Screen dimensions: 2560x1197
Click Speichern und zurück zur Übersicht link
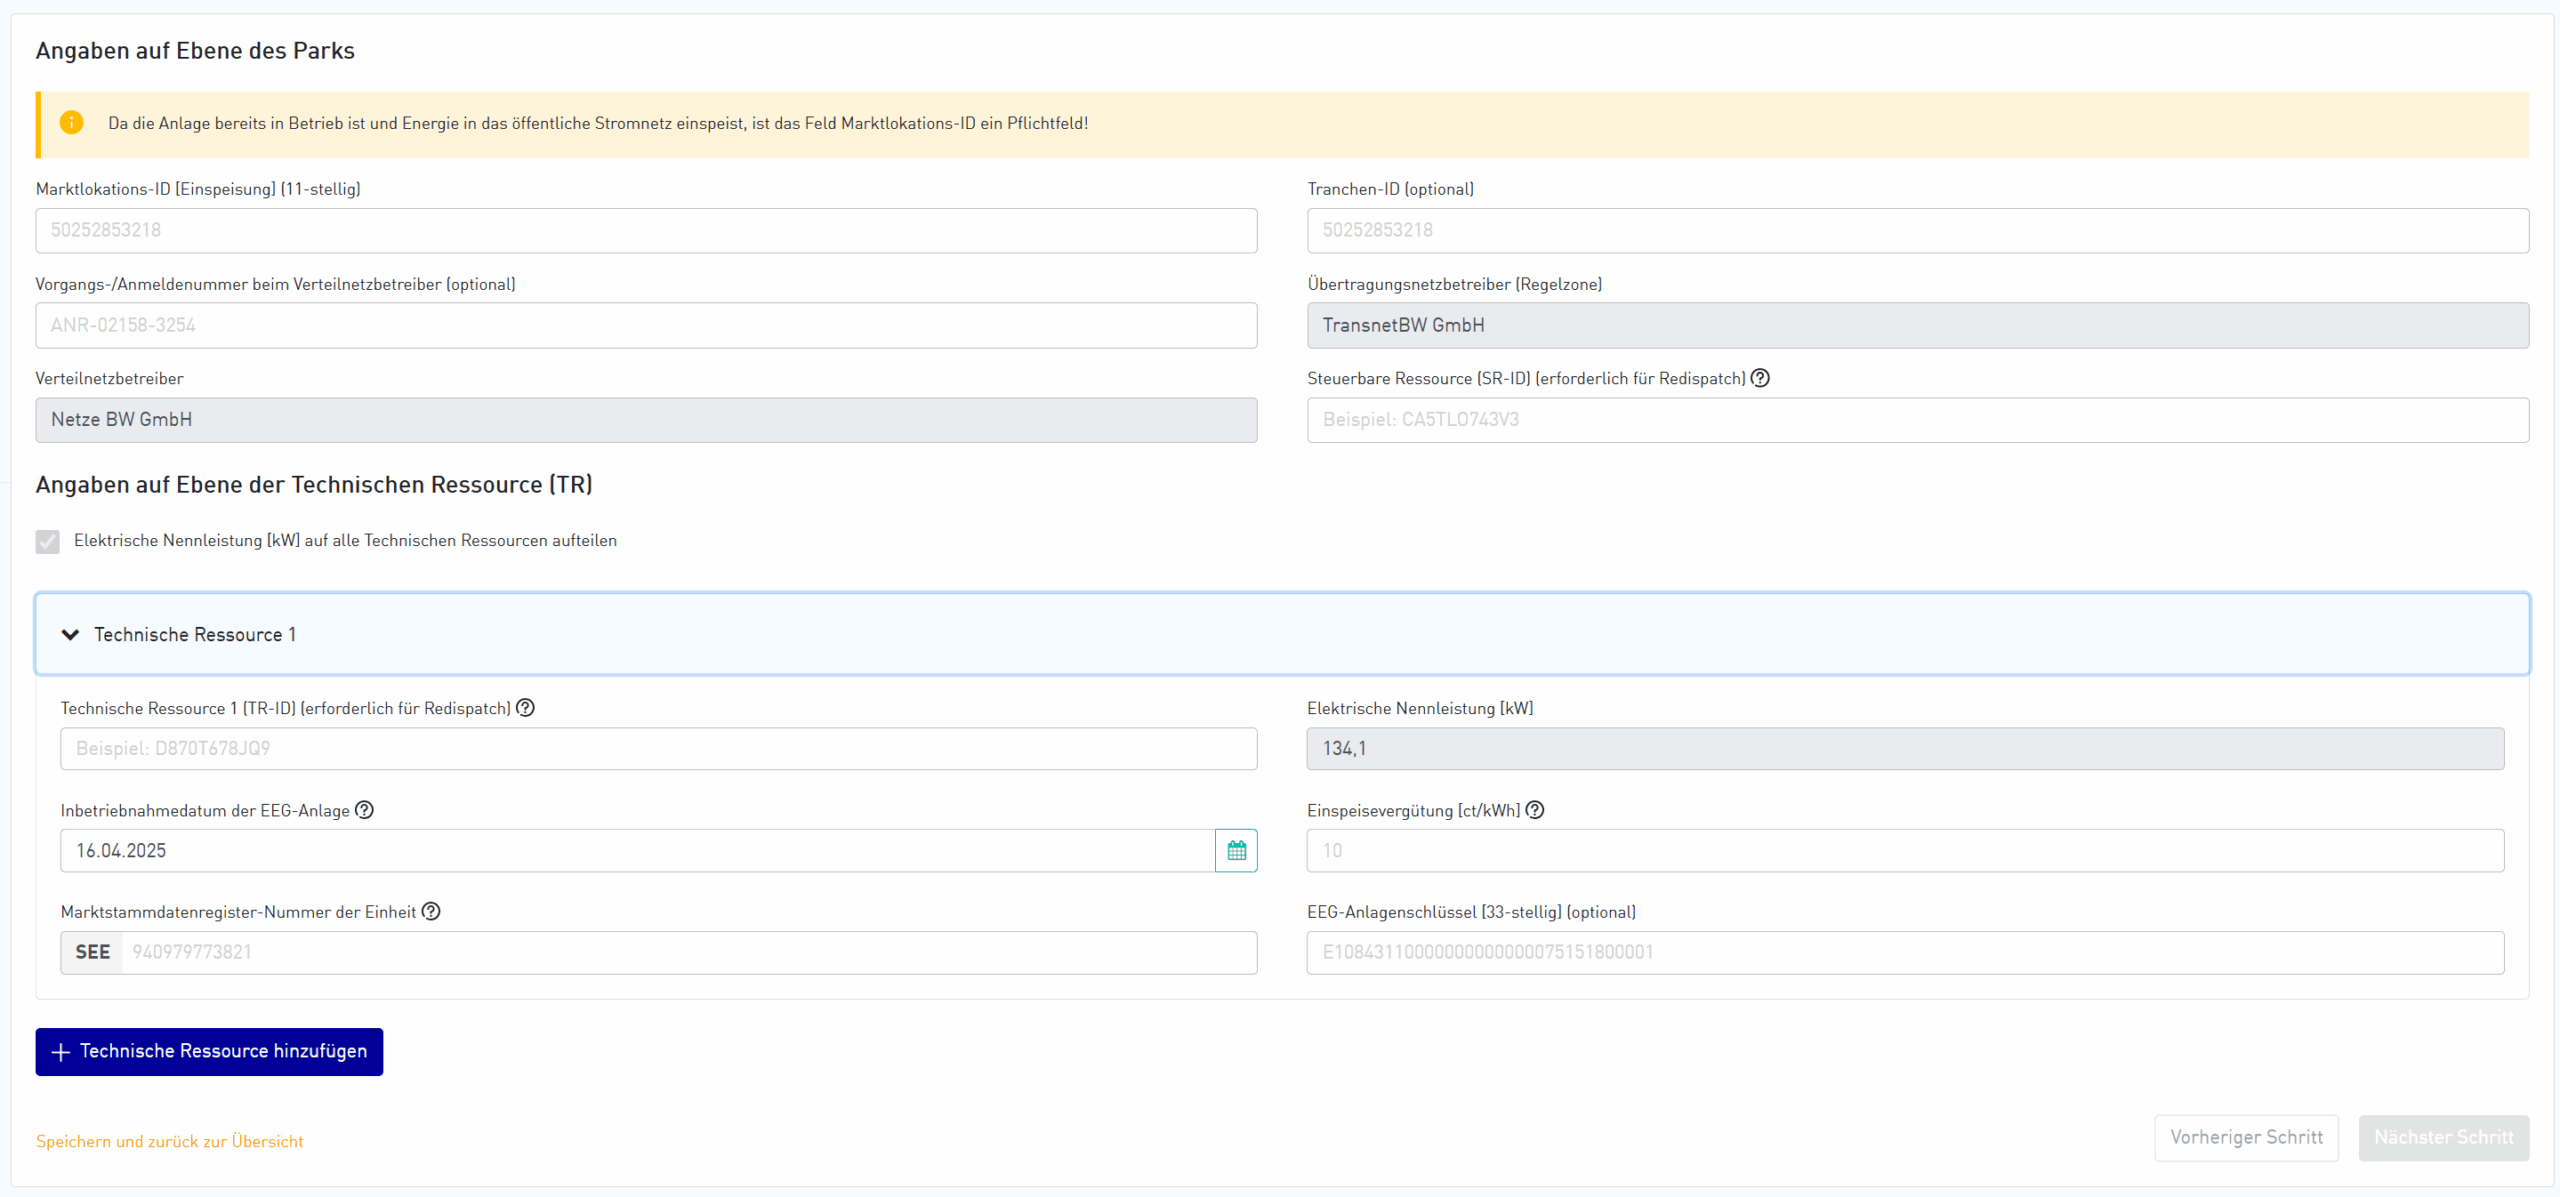click(170, 1141)
